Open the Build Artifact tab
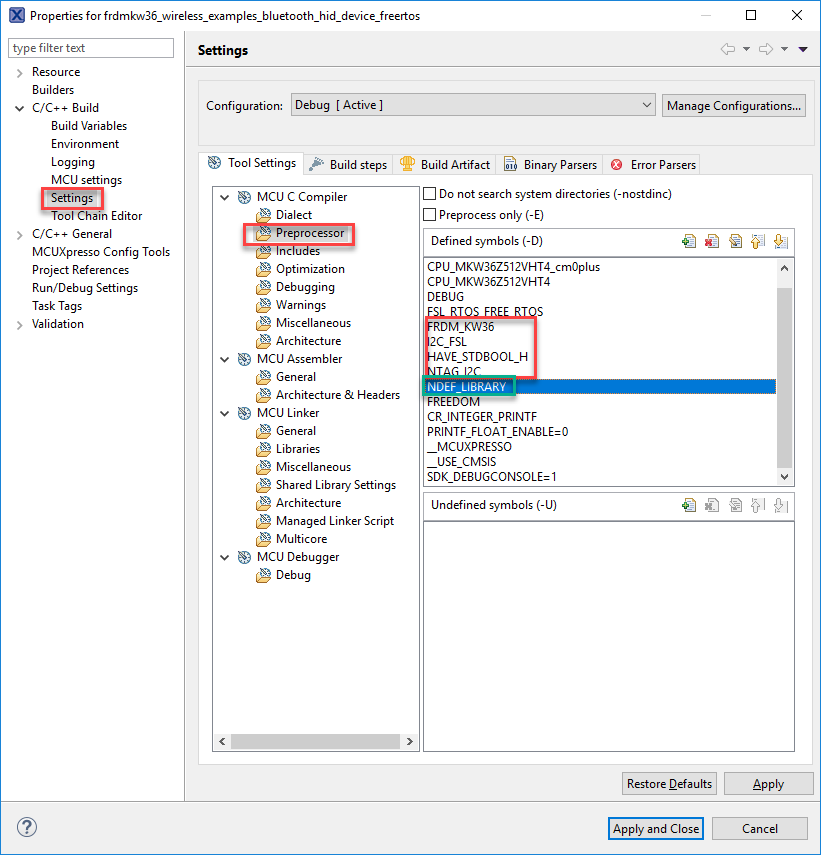 click(x=444, y=165)
